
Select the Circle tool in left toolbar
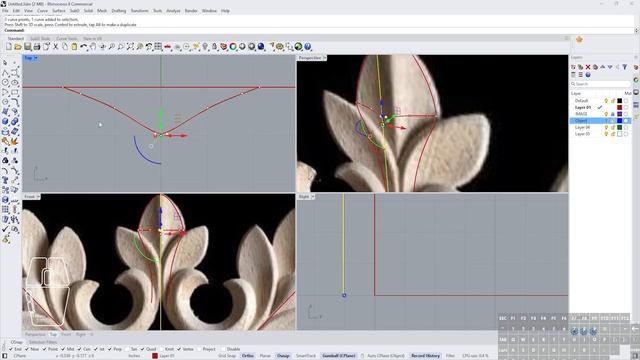tap(5, 82)
